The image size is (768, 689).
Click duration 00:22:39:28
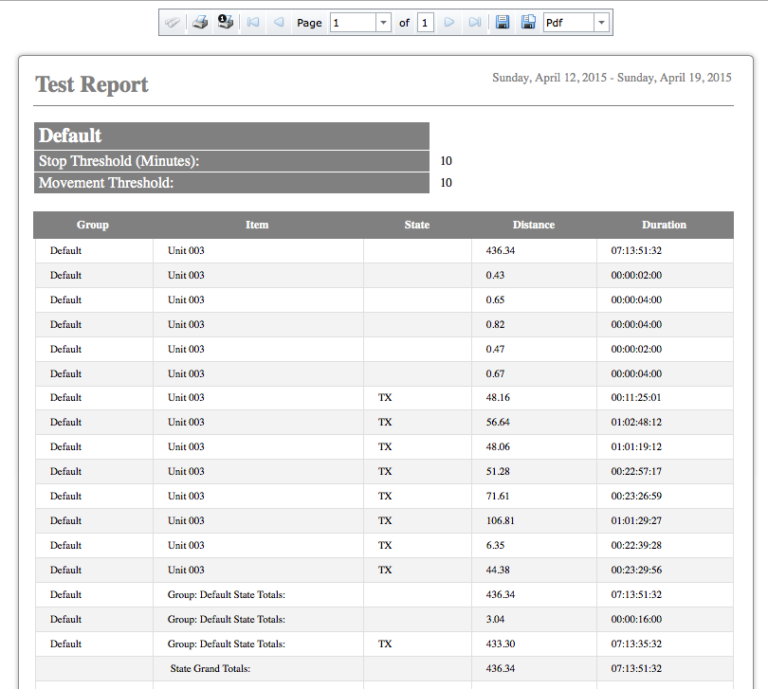pos(636,545)
